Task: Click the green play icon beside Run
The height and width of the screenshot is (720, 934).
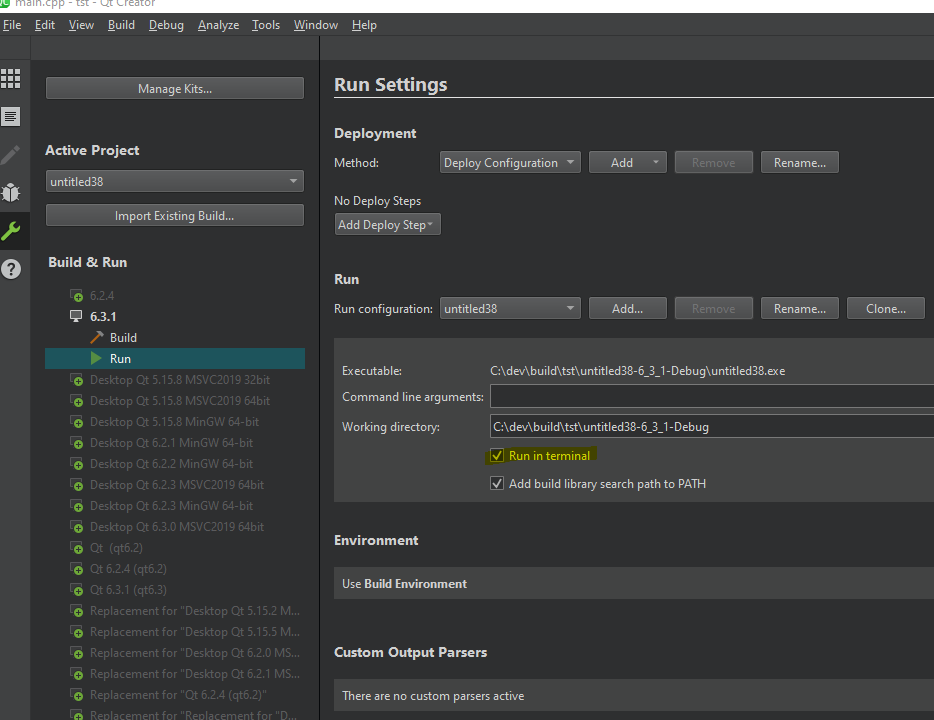Action: (x=96, y=359)
